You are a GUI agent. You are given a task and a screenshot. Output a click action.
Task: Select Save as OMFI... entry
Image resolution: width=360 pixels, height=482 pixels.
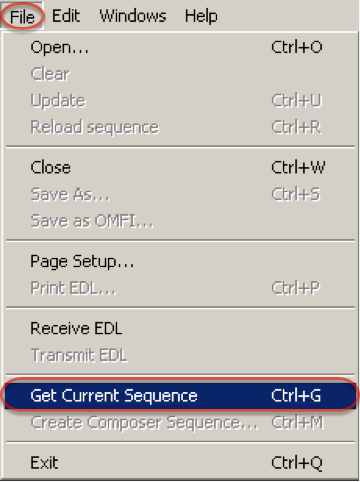coord(180,221)
